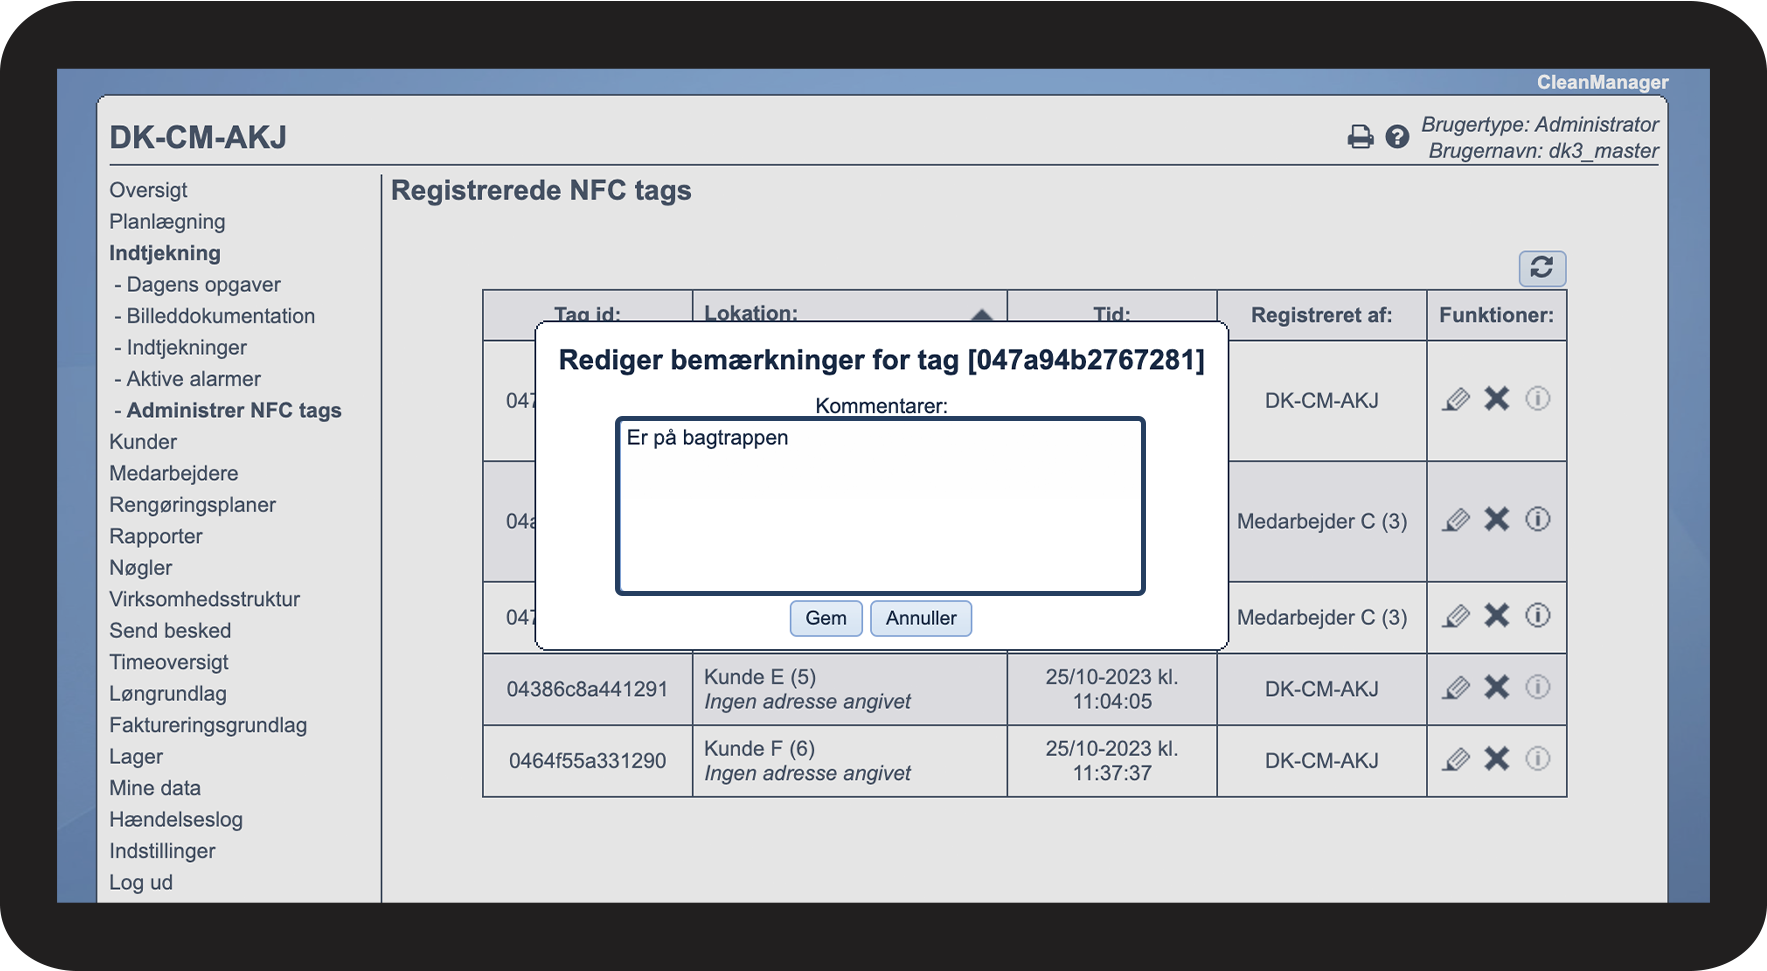Click pencil icon for tag 0464f55a331290
The image size is (1767, 971).
coord(1456,760)
